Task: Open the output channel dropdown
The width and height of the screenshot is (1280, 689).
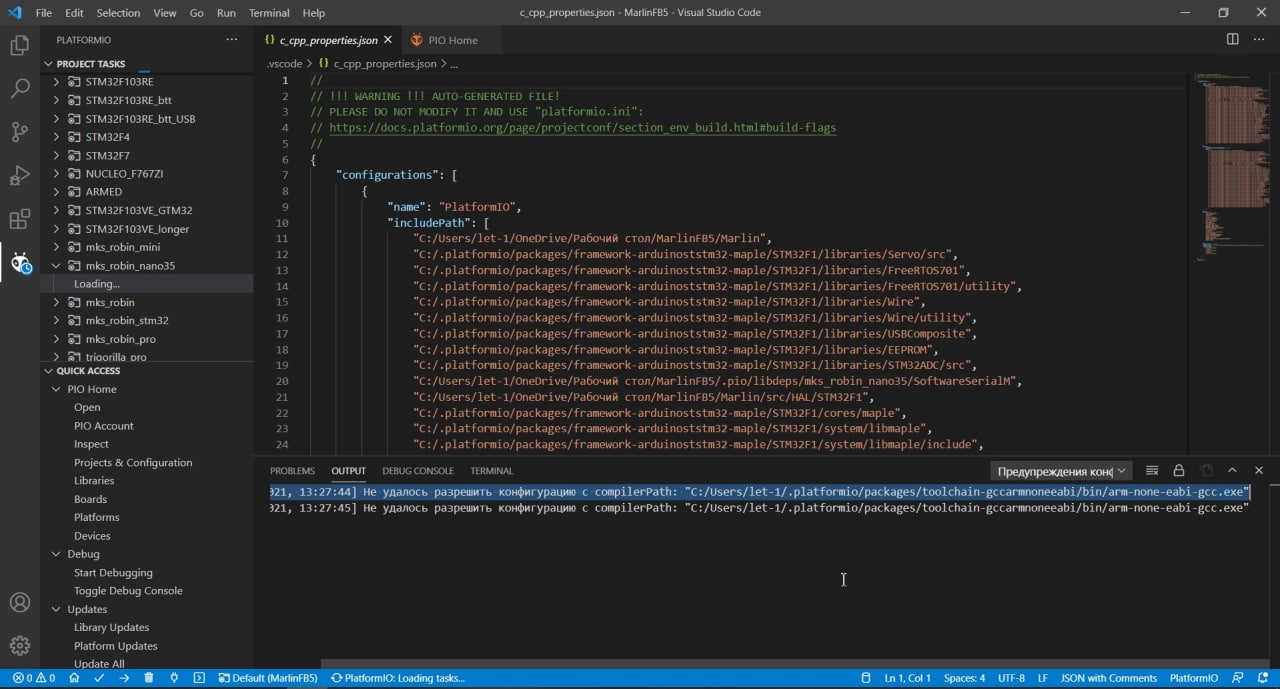Action: (x=1061, y=471)
